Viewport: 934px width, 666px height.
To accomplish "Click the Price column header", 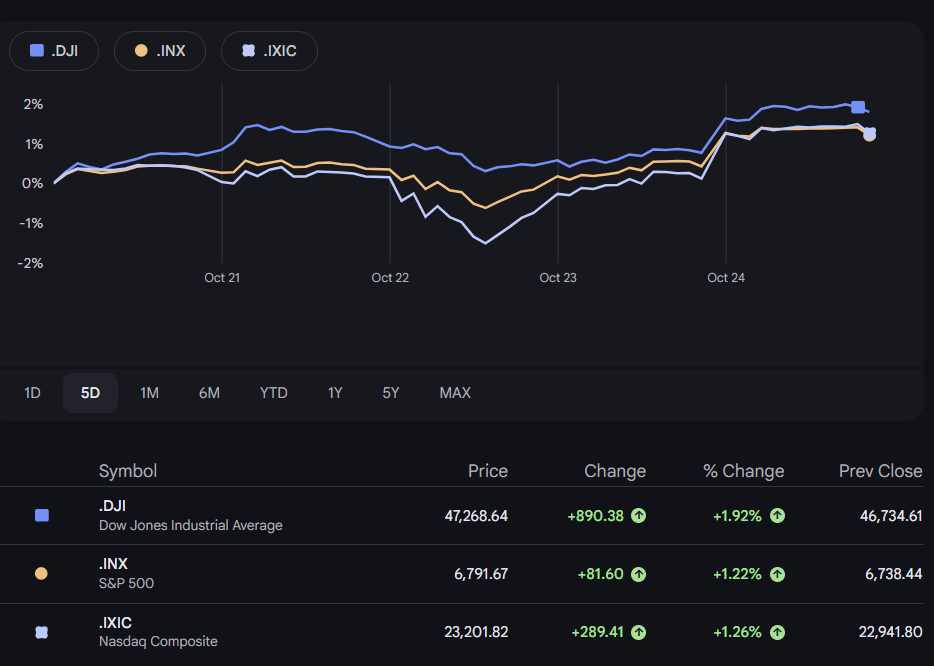I will coord(488,471).
